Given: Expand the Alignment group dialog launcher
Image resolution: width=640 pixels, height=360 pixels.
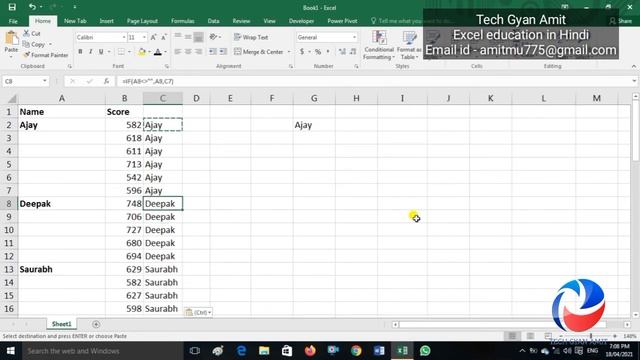Looking at the screenshot, I should 291,66.
